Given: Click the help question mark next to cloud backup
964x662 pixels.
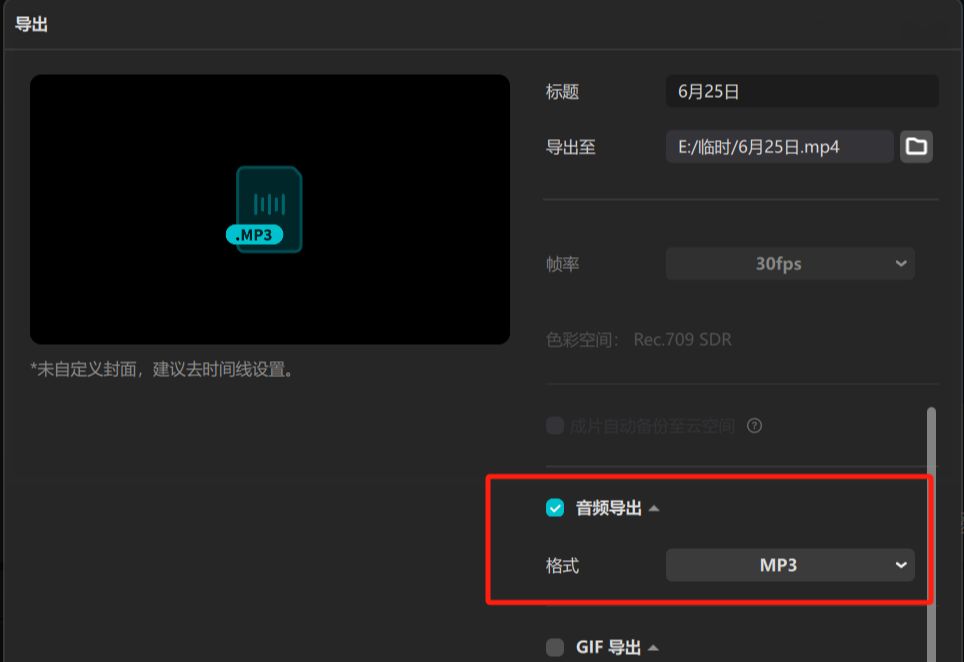Looking at the screenshot, I should (754, 425).
